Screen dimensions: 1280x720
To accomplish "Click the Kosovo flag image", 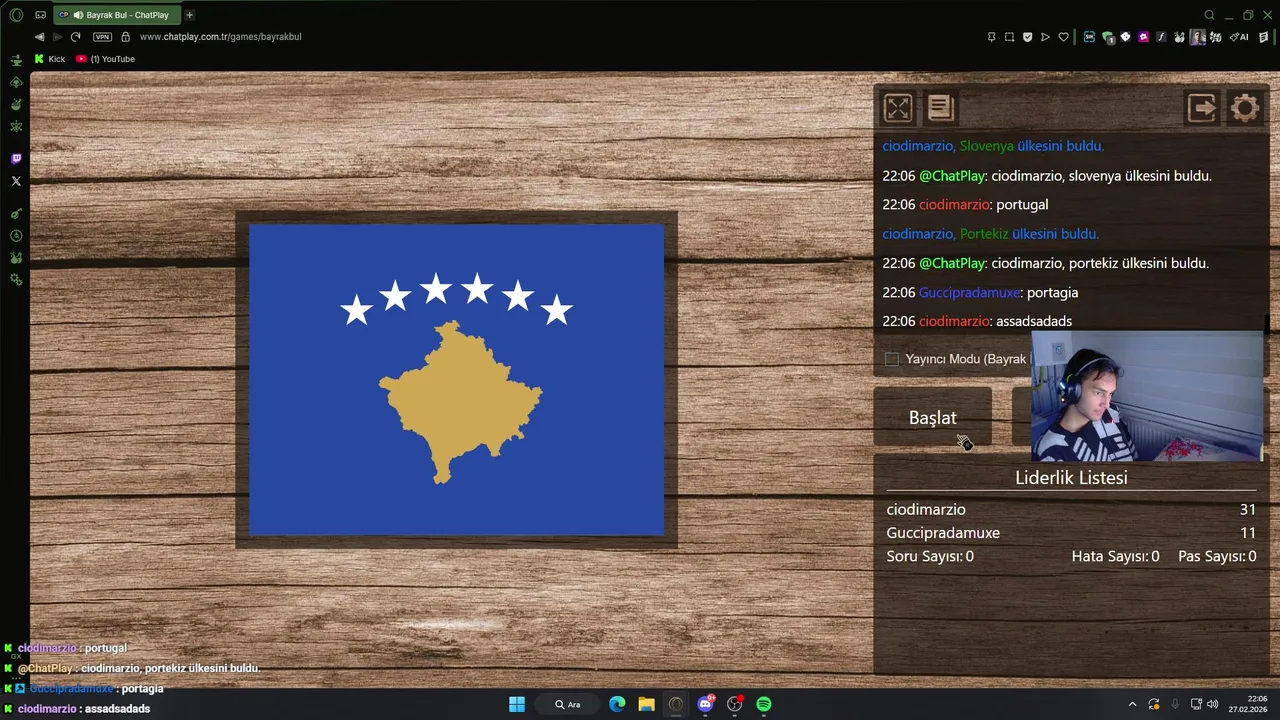I will (456, 379).
